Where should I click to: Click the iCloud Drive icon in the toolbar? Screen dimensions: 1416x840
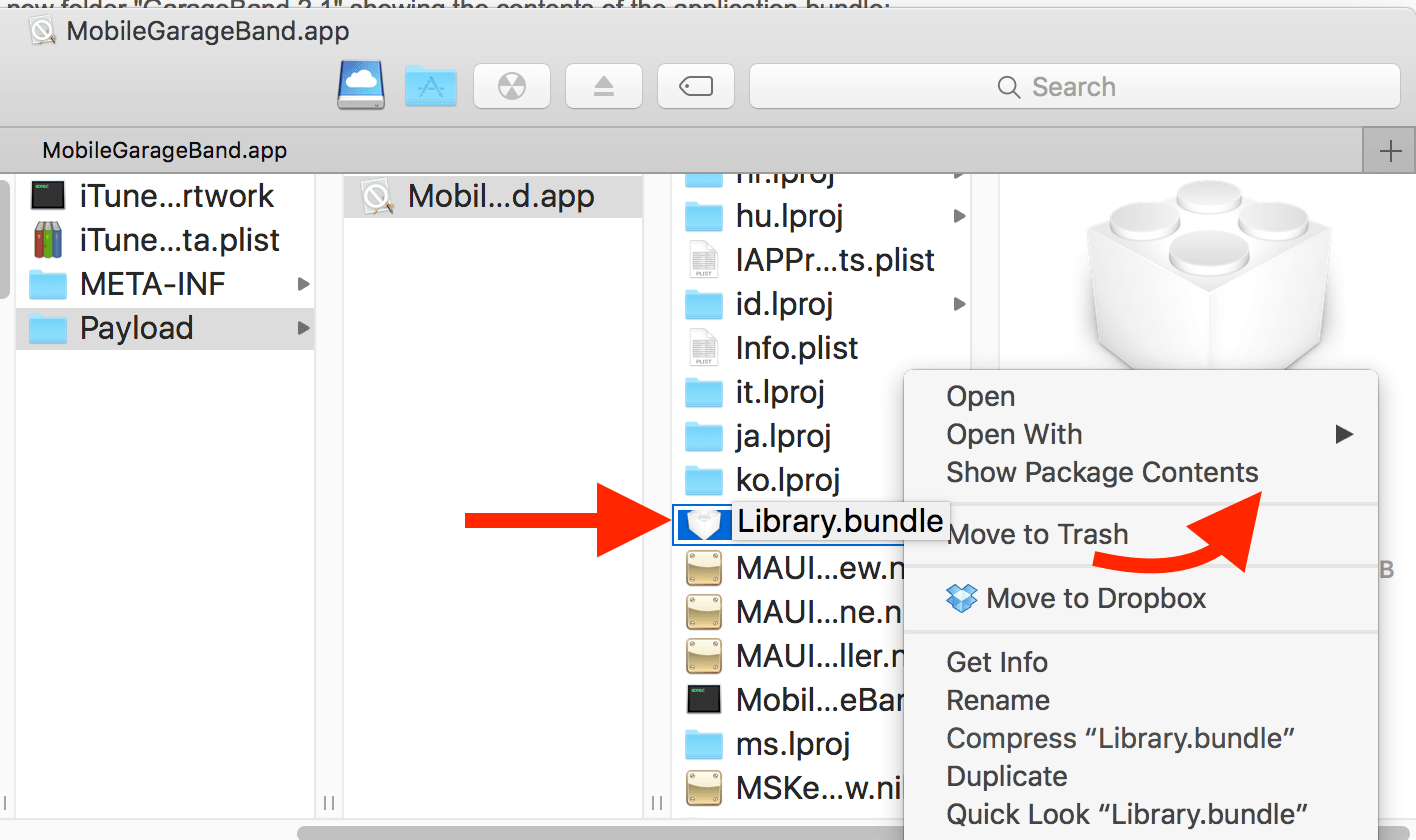click(x=360, y=85)
